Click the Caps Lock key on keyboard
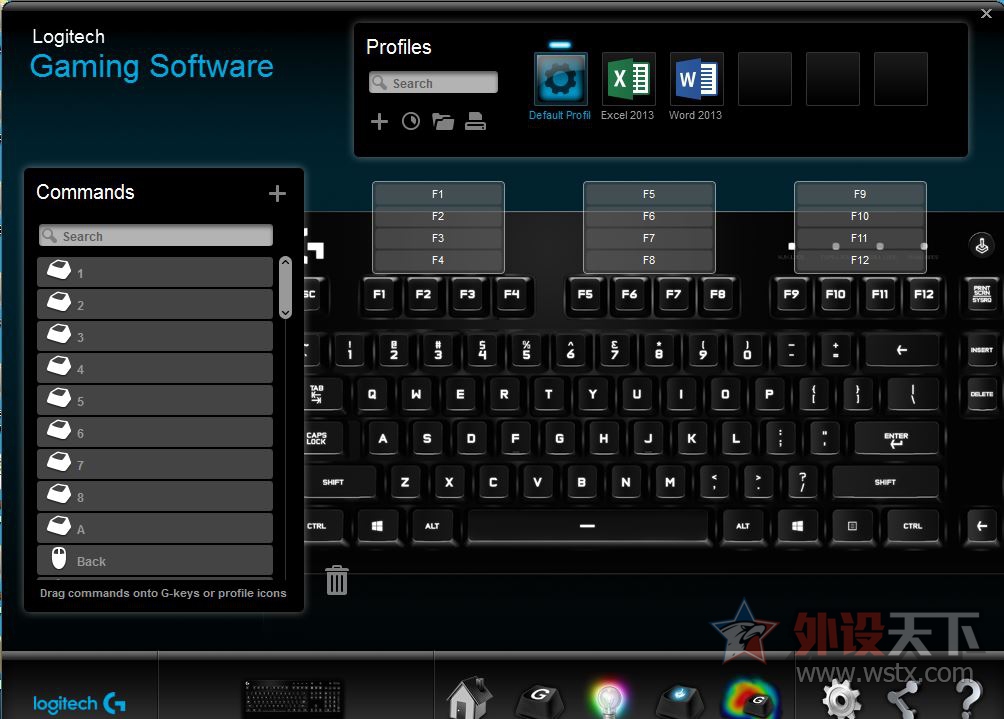 click(x=322, y=439)
